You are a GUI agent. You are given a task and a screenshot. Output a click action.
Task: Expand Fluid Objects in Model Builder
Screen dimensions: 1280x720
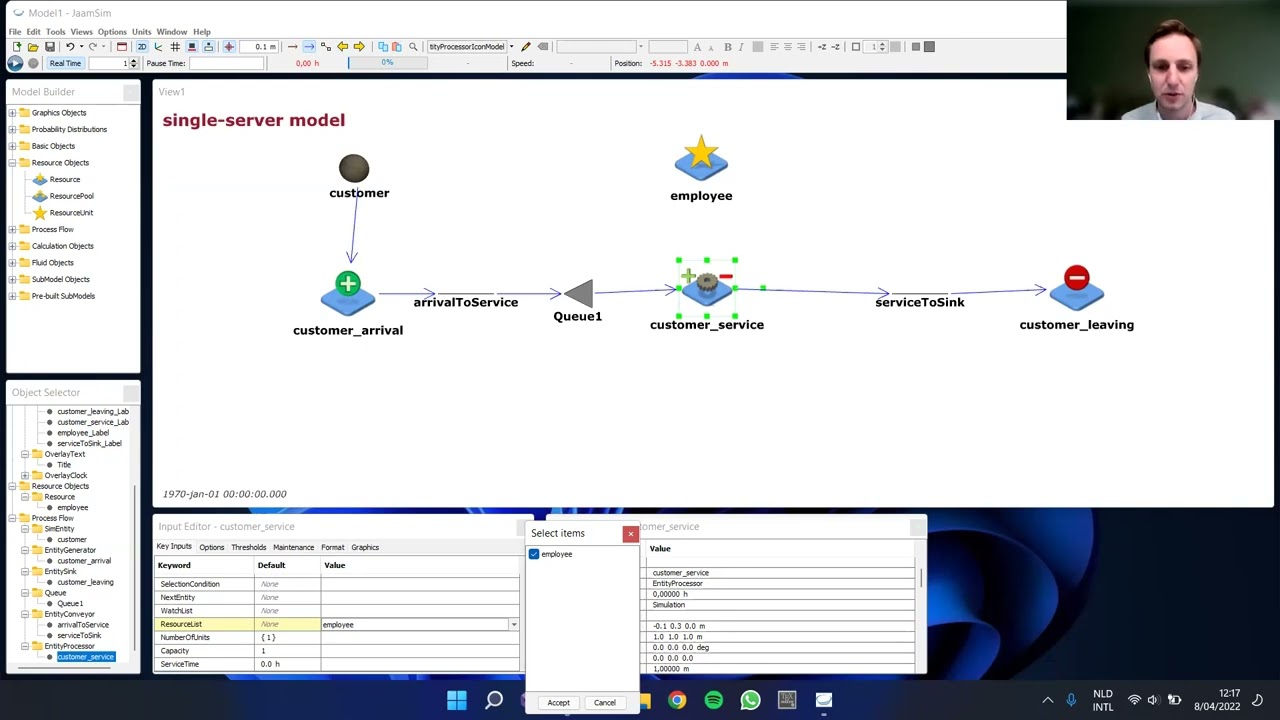(12, 263)
